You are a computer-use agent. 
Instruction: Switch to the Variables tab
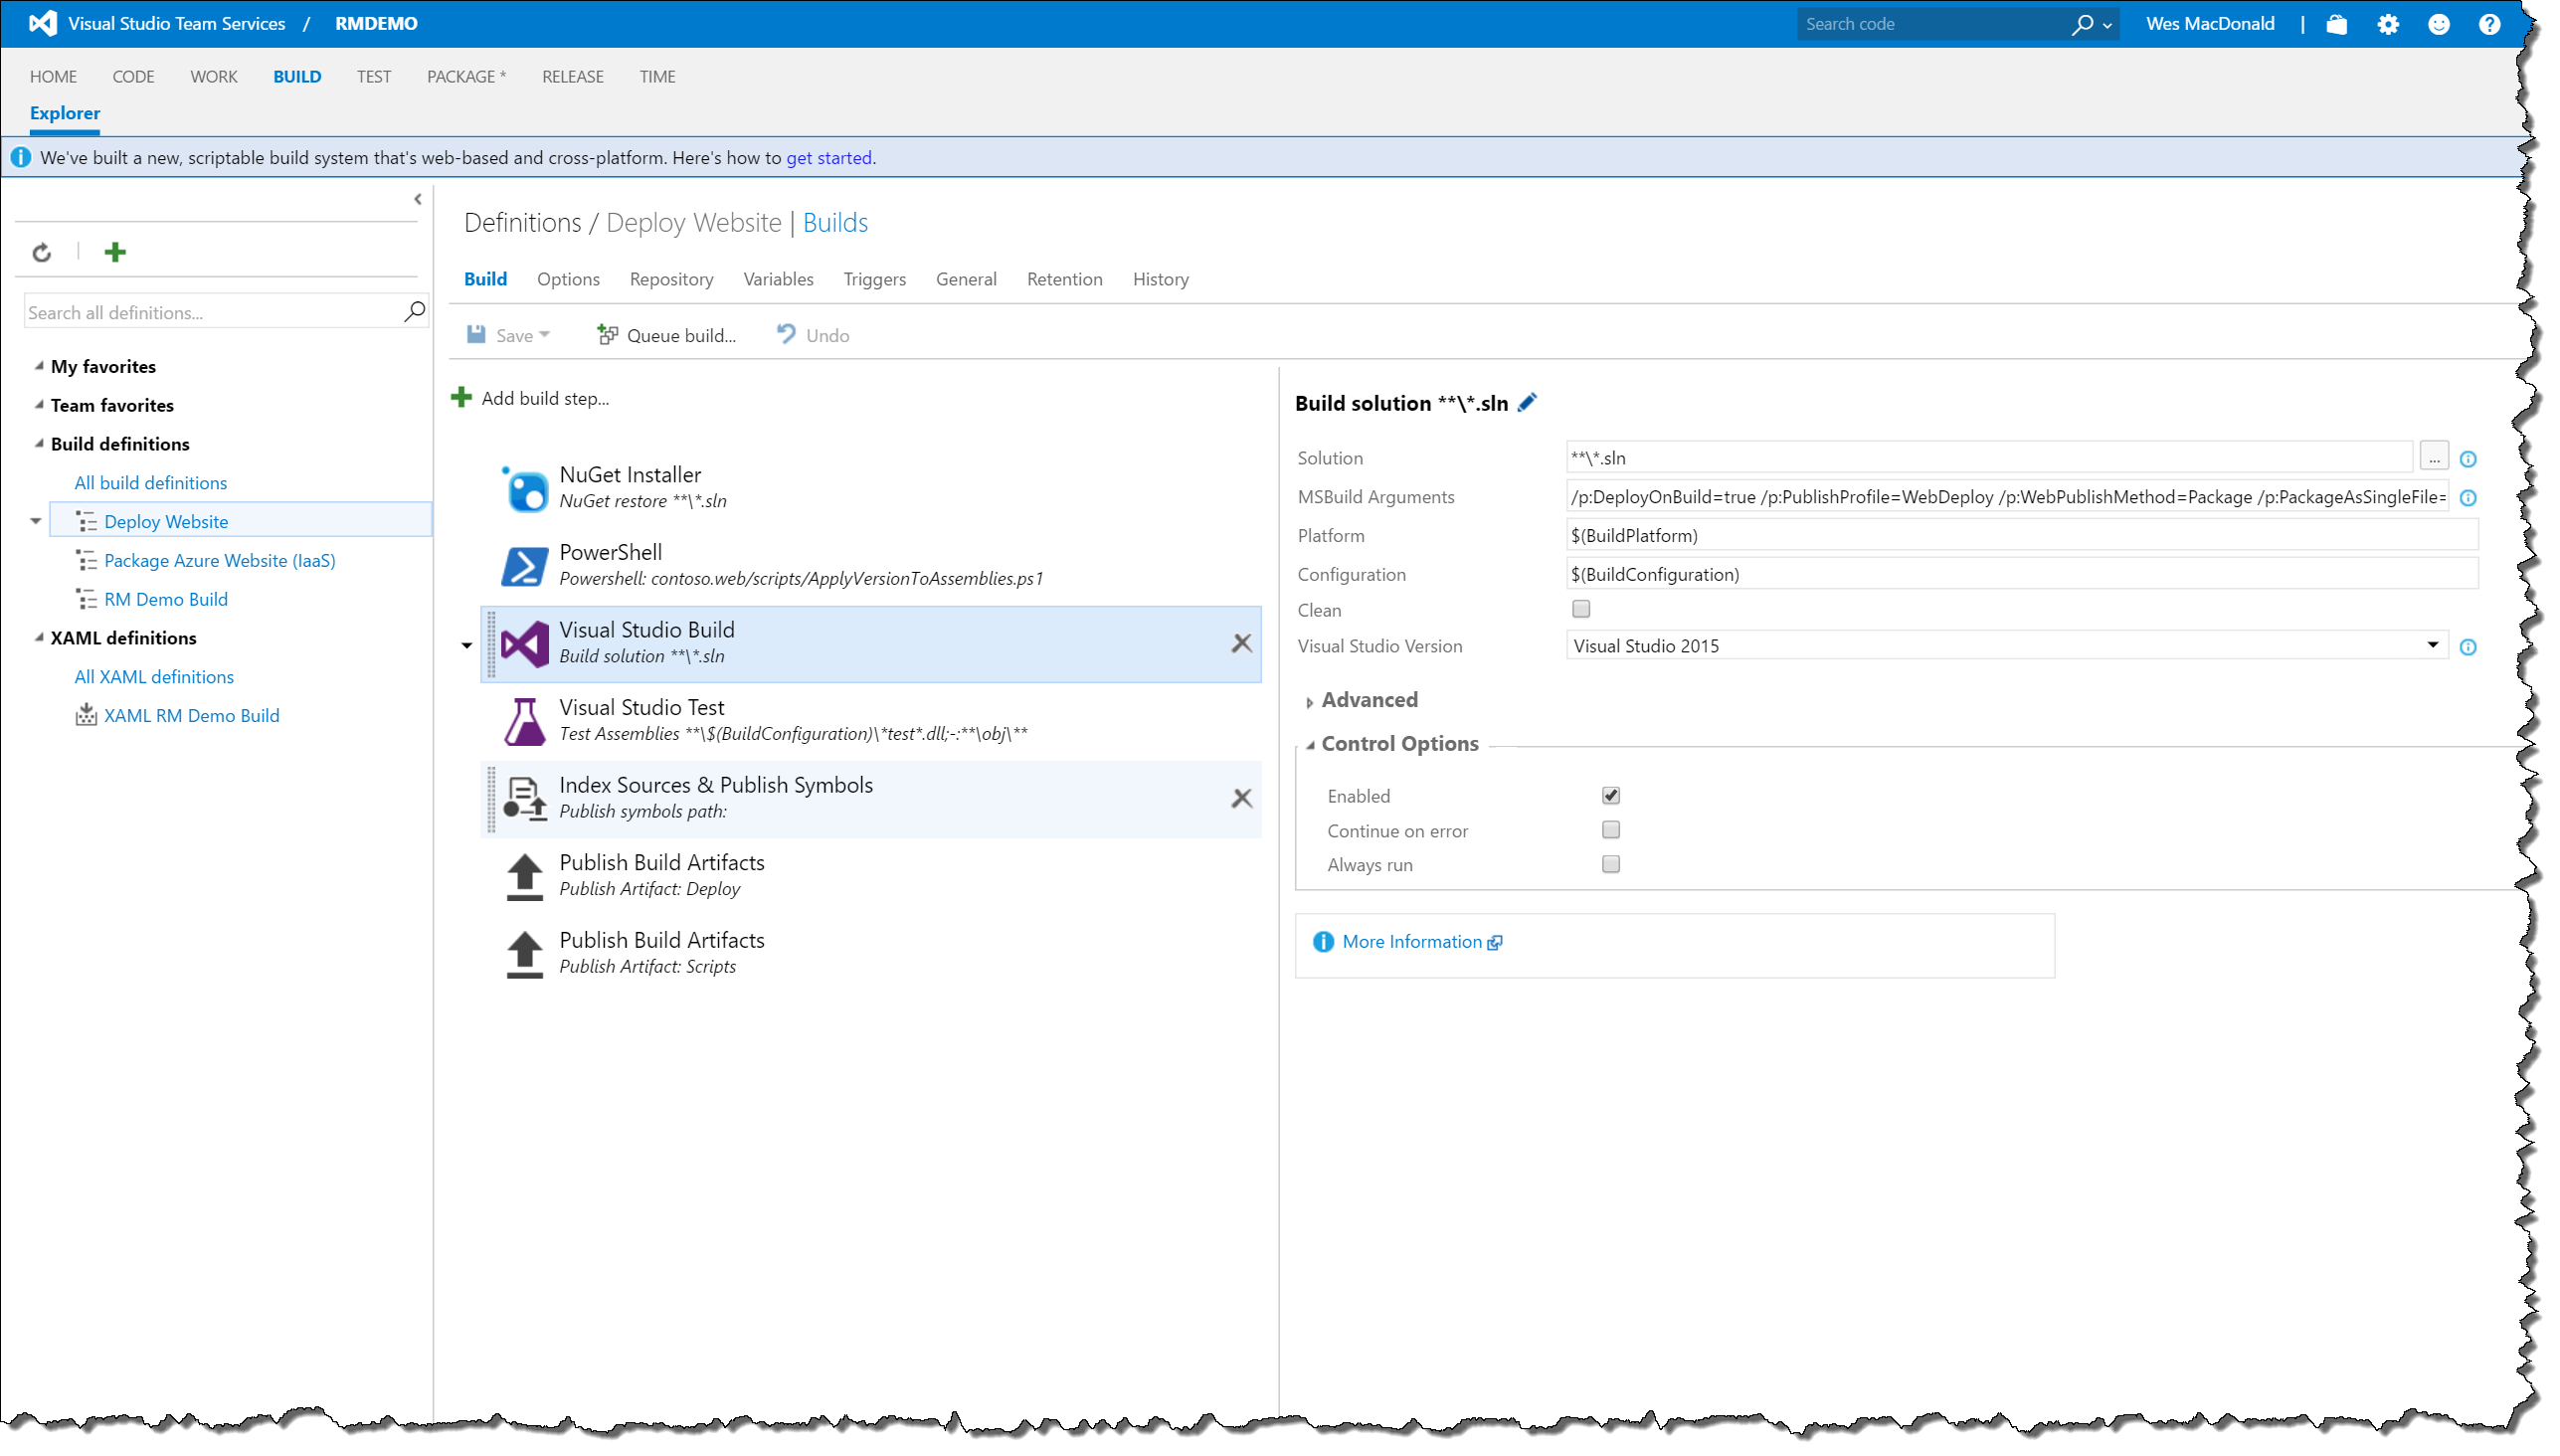pyautogui.click(x=778, y=279)
